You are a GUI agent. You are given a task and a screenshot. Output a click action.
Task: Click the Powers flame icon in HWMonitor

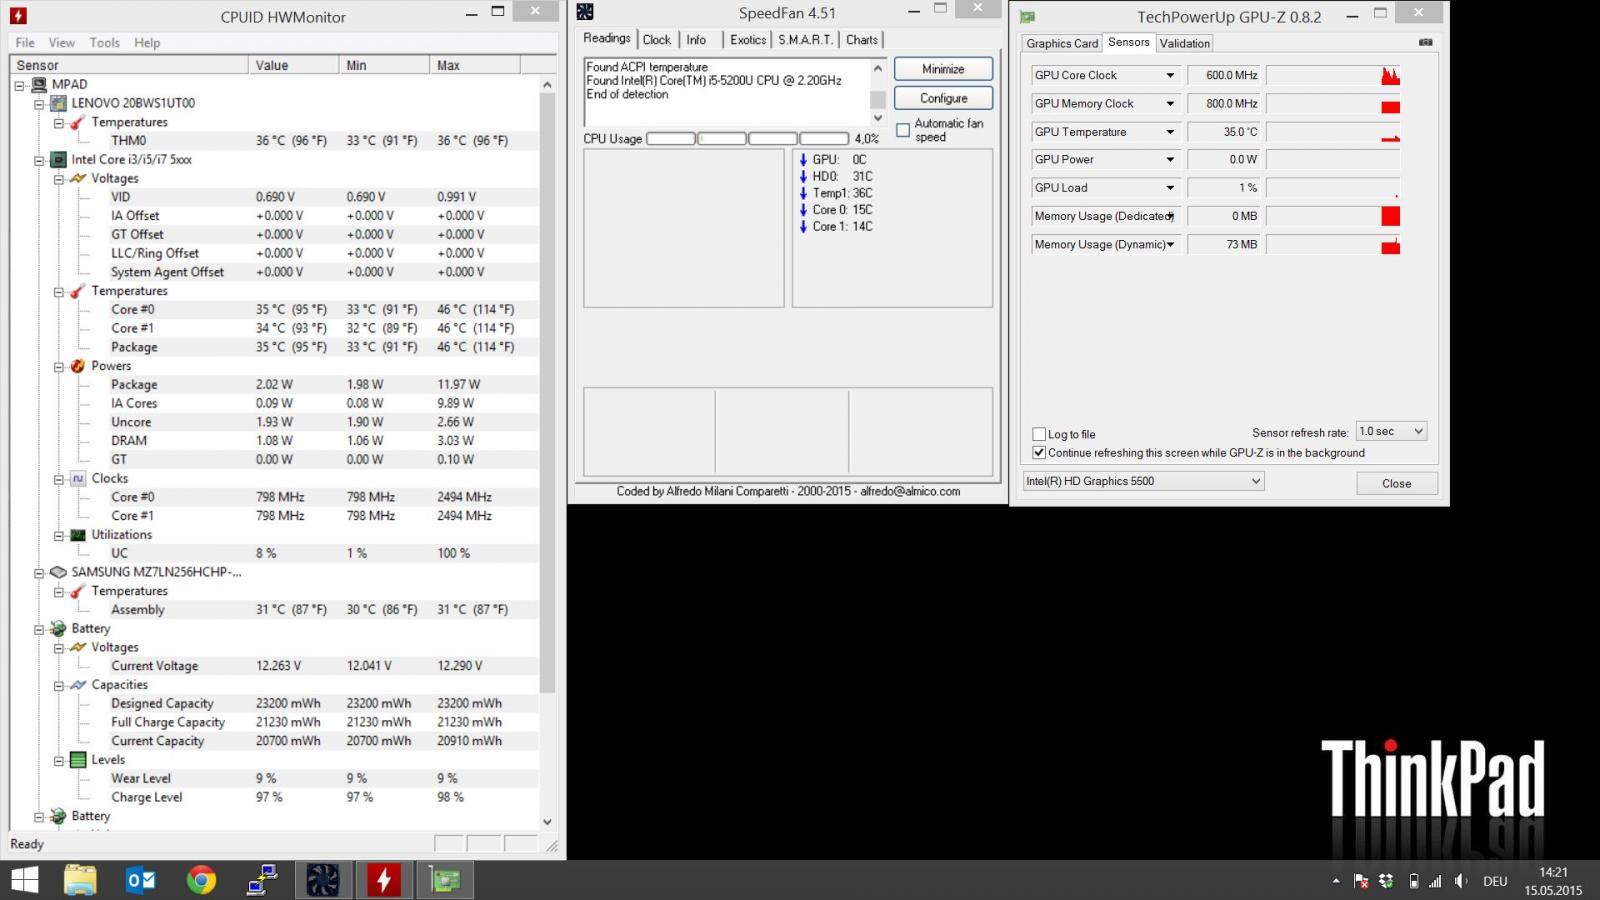point(78,366)
